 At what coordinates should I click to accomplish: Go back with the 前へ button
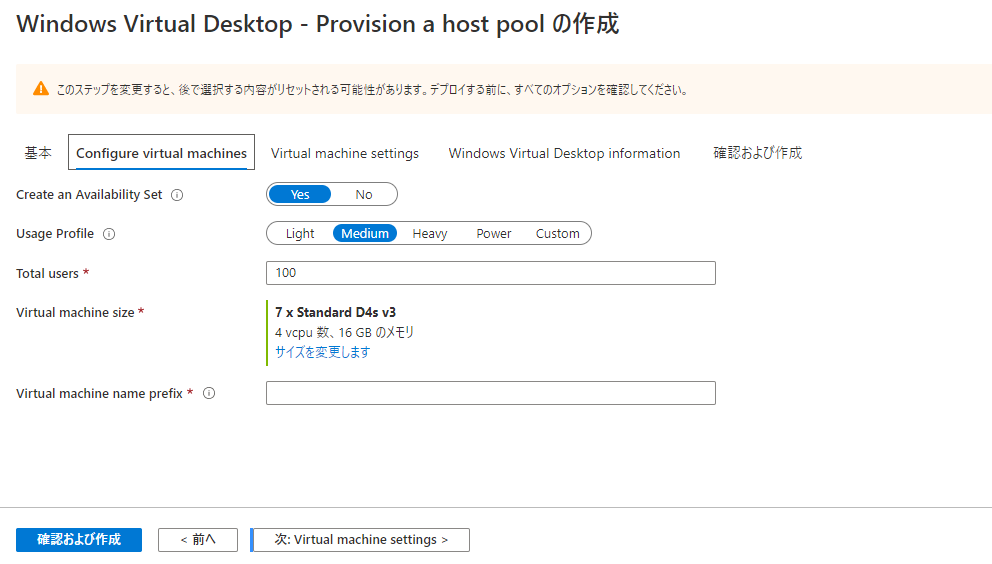click(198, 539)
